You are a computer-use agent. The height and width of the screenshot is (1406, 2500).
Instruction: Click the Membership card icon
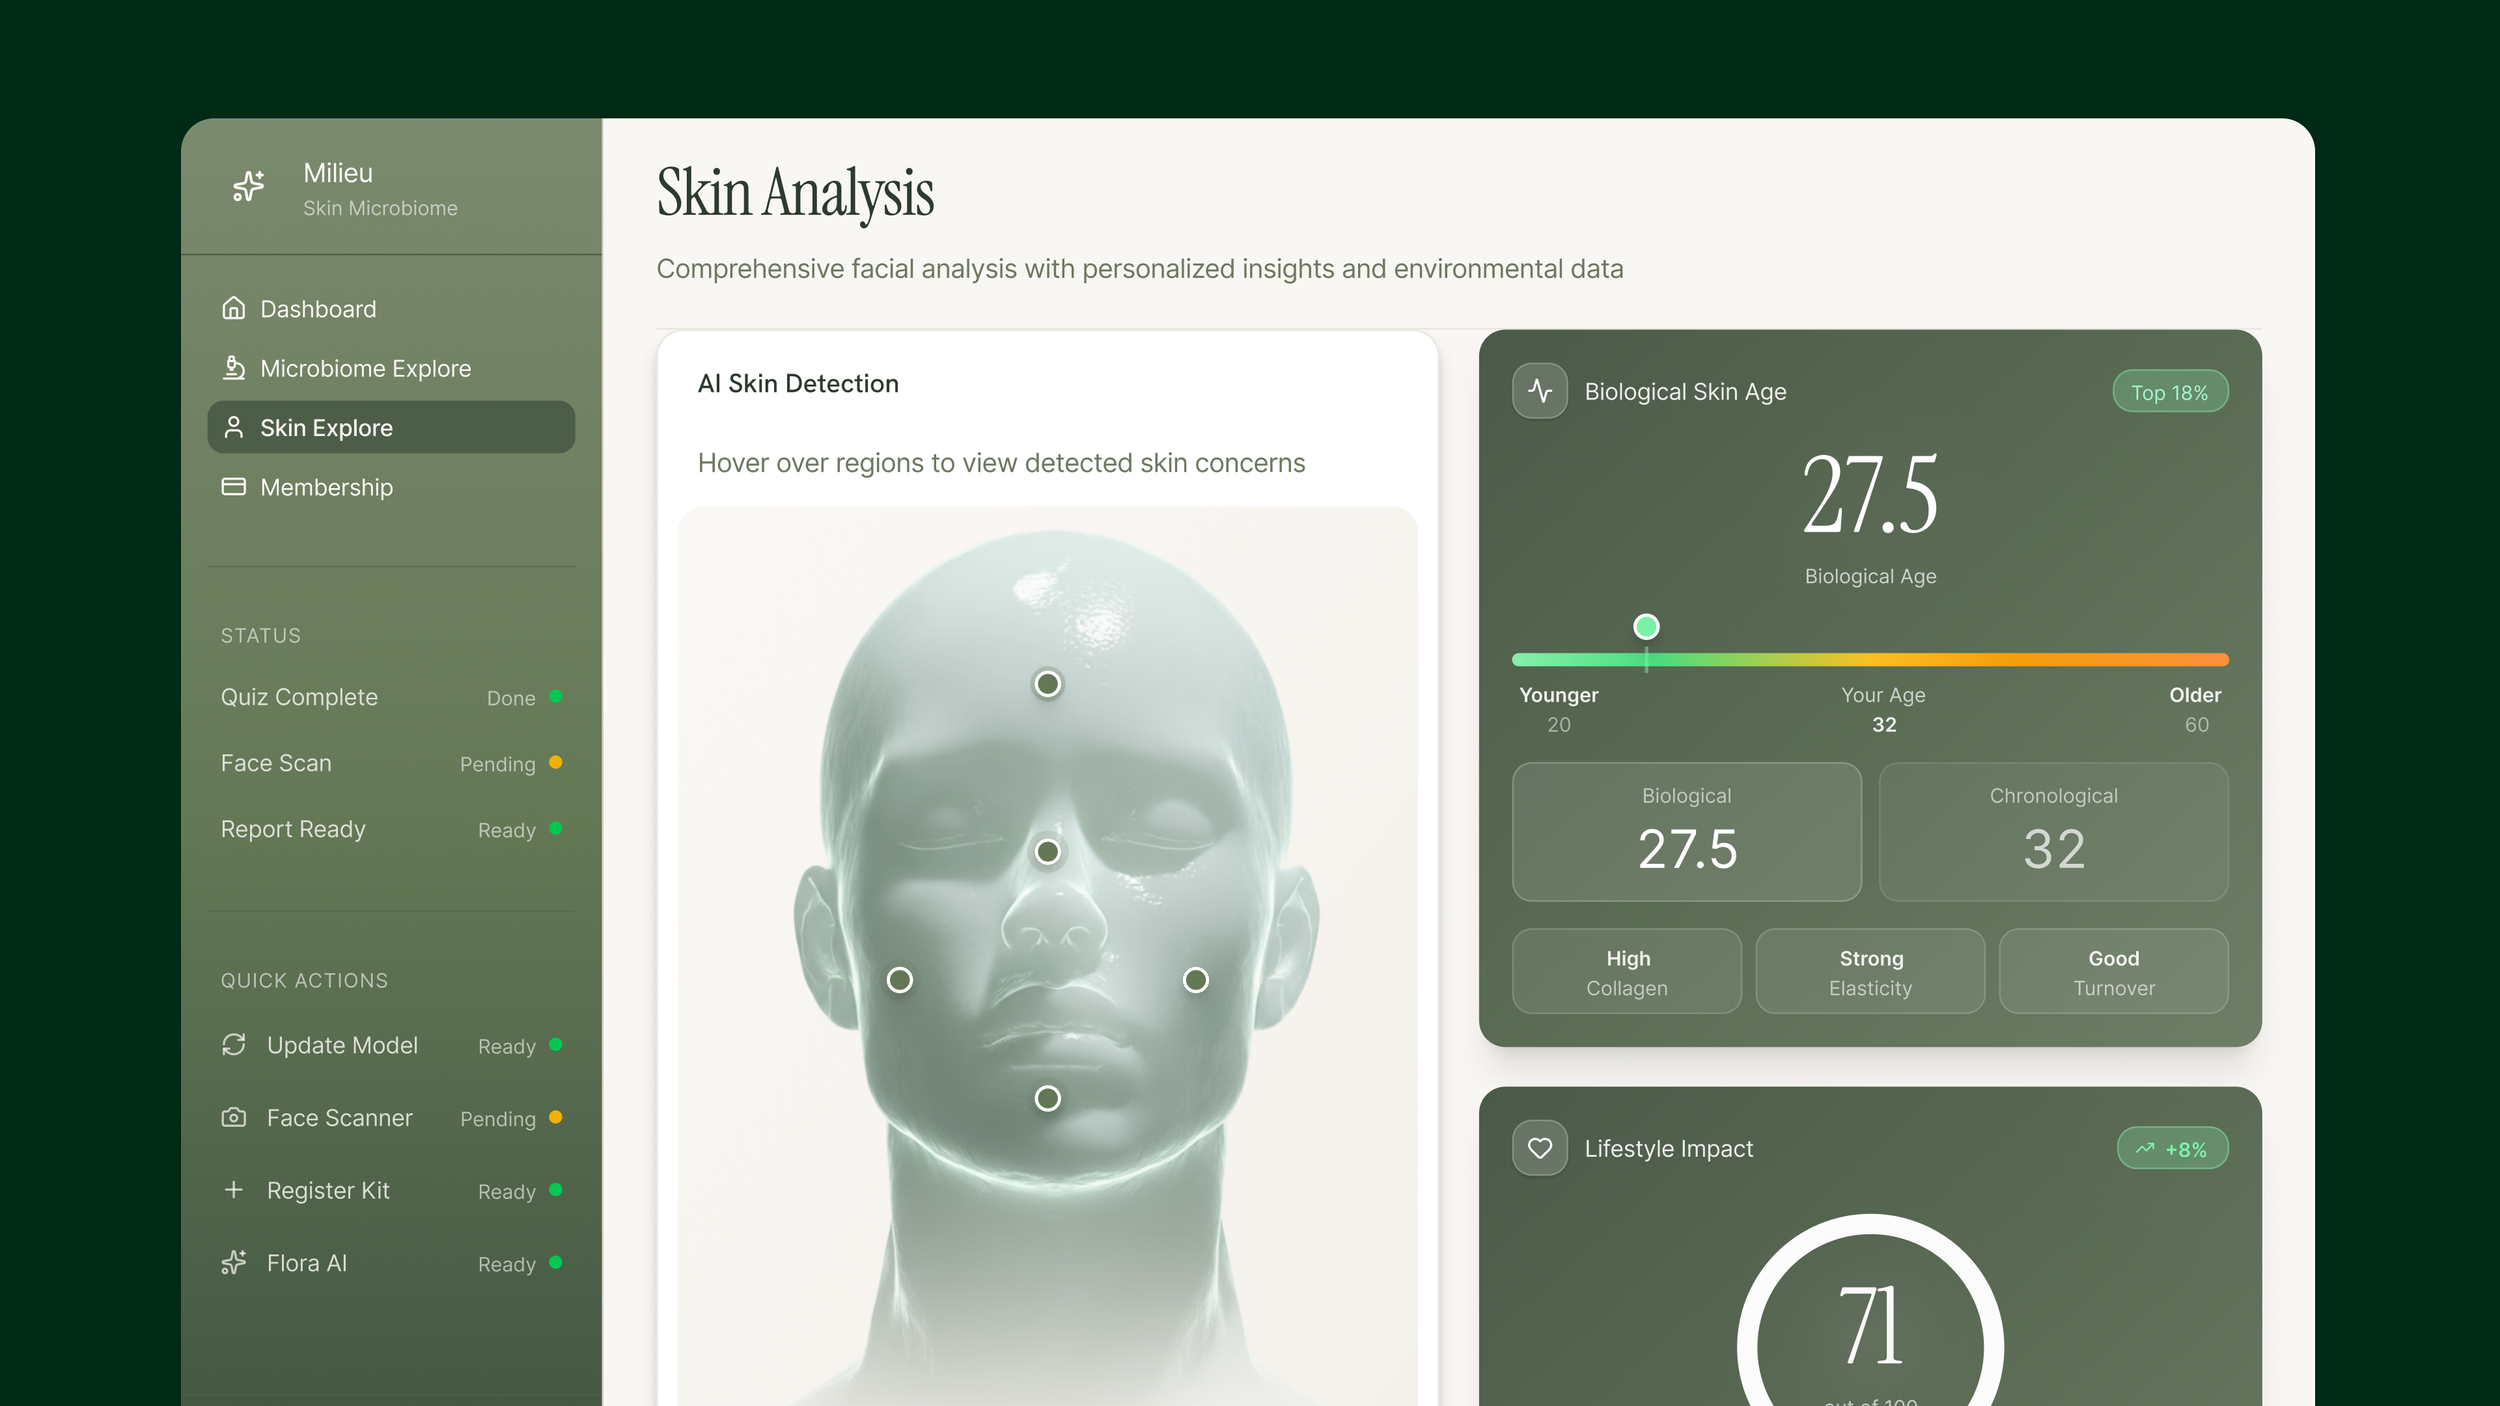[x=233, y=487]
